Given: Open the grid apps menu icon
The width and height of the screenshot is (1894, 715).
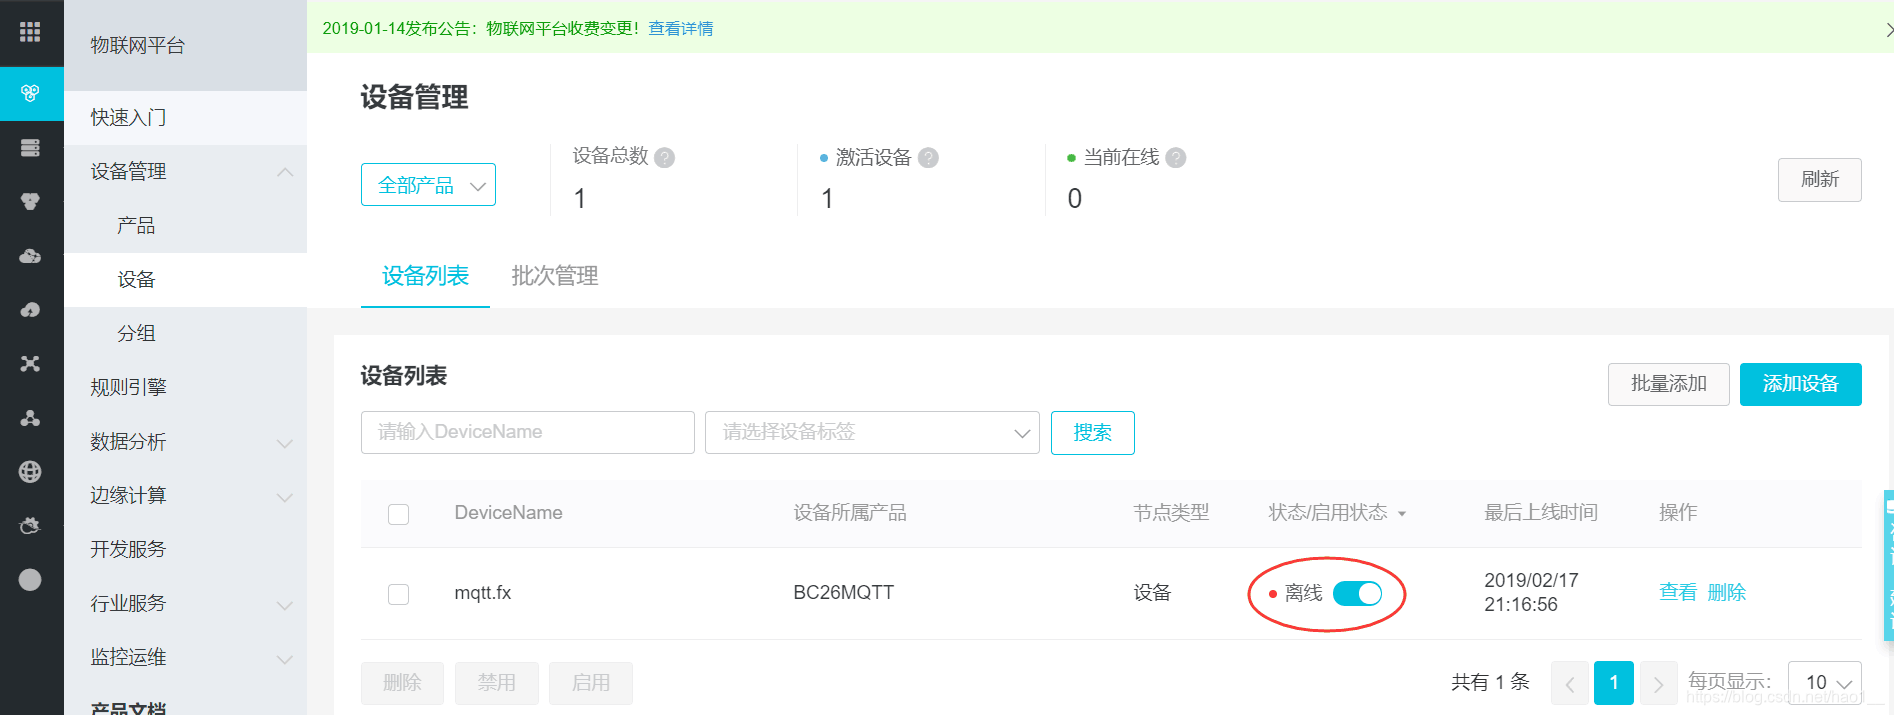Looking at the screenshot, I should (30, 32).
